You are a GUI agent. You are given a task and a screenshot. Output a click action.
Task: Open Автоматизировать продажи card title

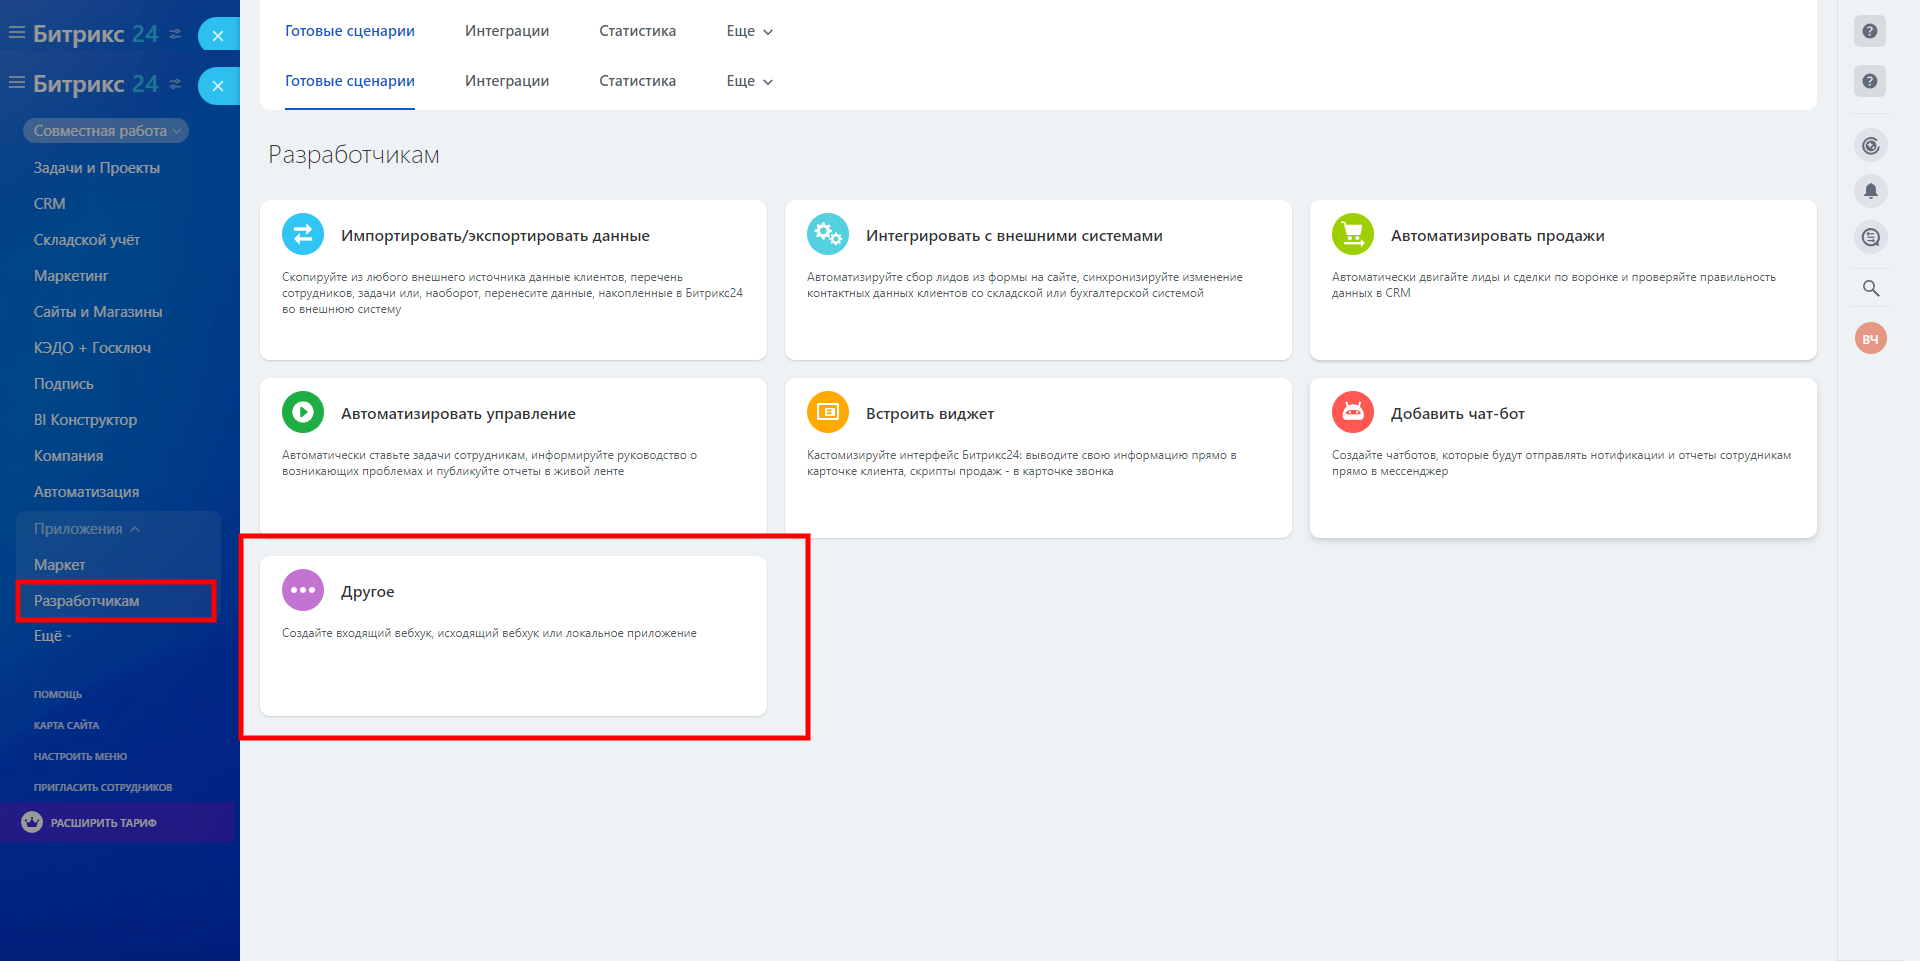1498,236
